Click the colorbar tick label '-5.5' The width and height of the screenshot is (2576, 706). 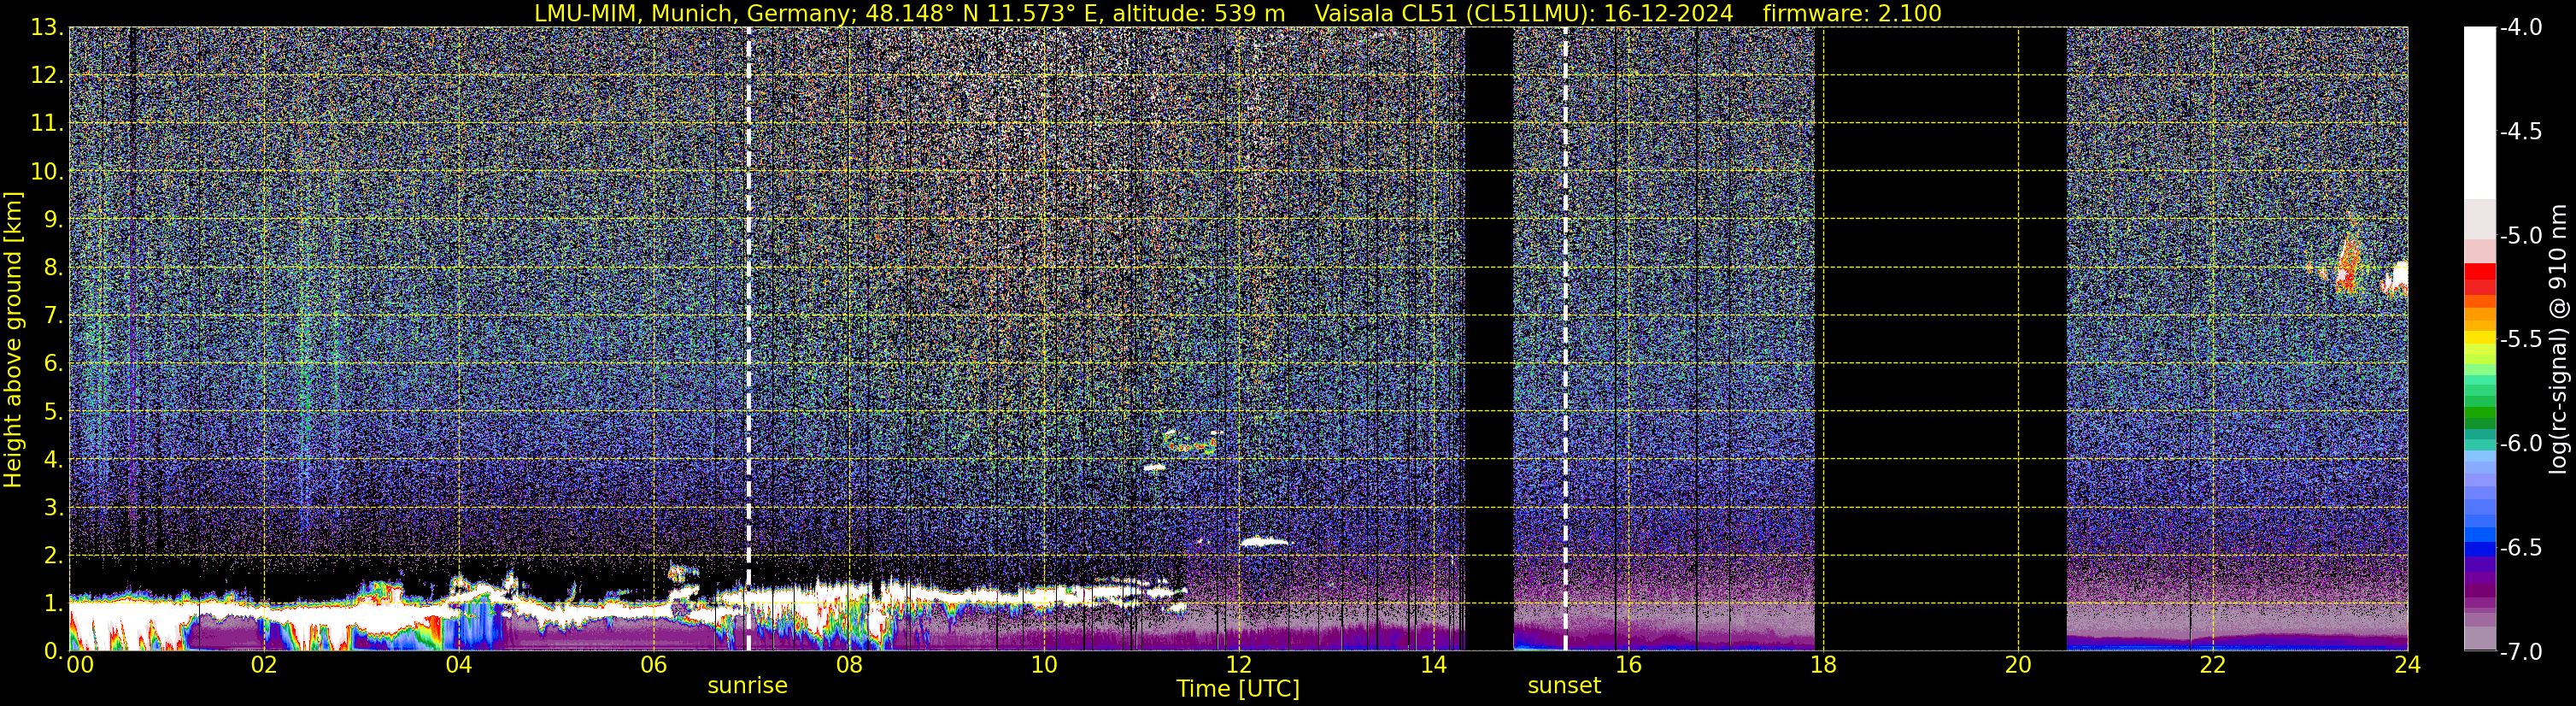point(2520,340)
